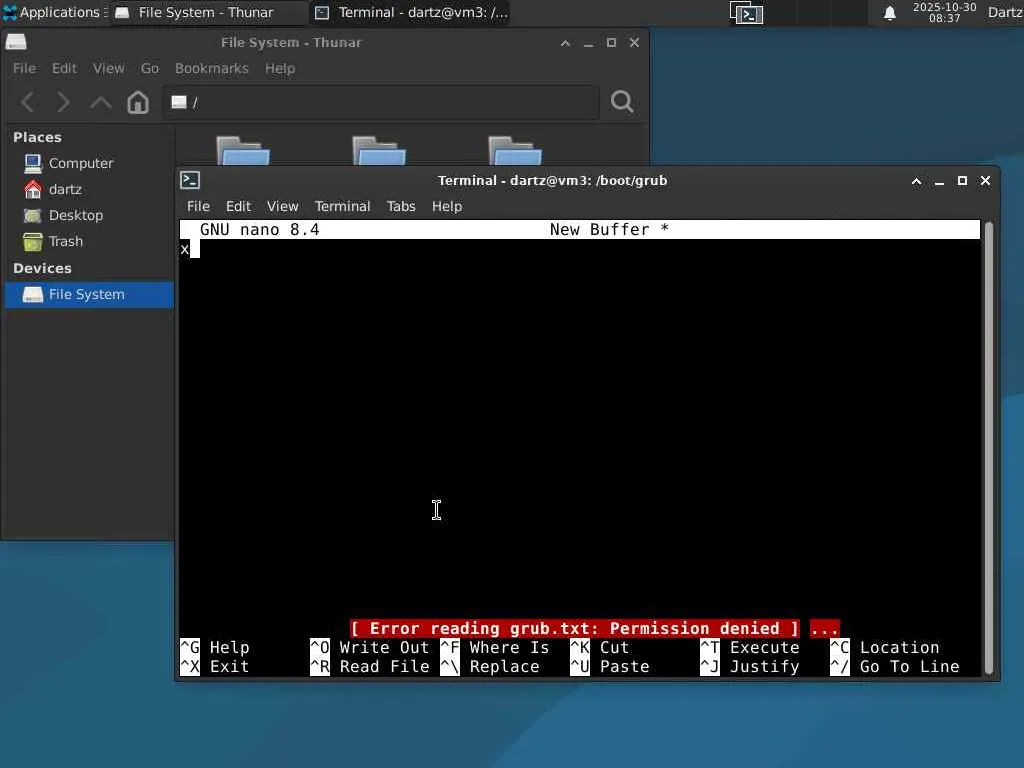
Task: Open Thunar View menu
Action: [108, 69]
